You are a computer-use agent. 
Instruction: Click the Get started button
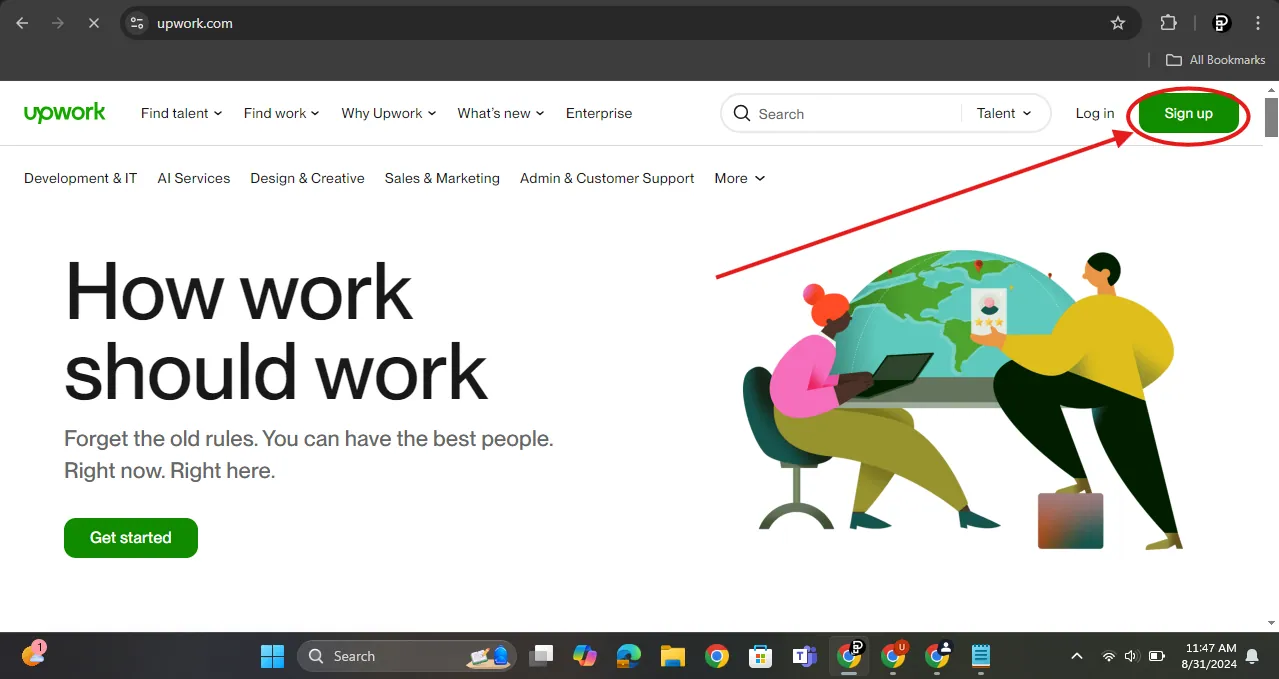click(130, 537)
